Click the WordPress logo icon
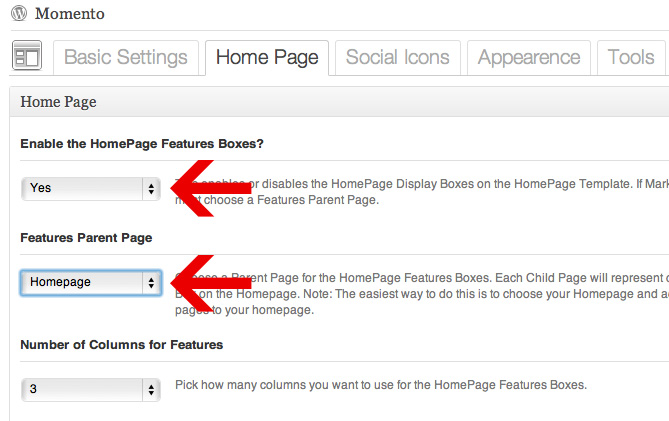This screenshot has height=421, width=669. coord(17,15)
